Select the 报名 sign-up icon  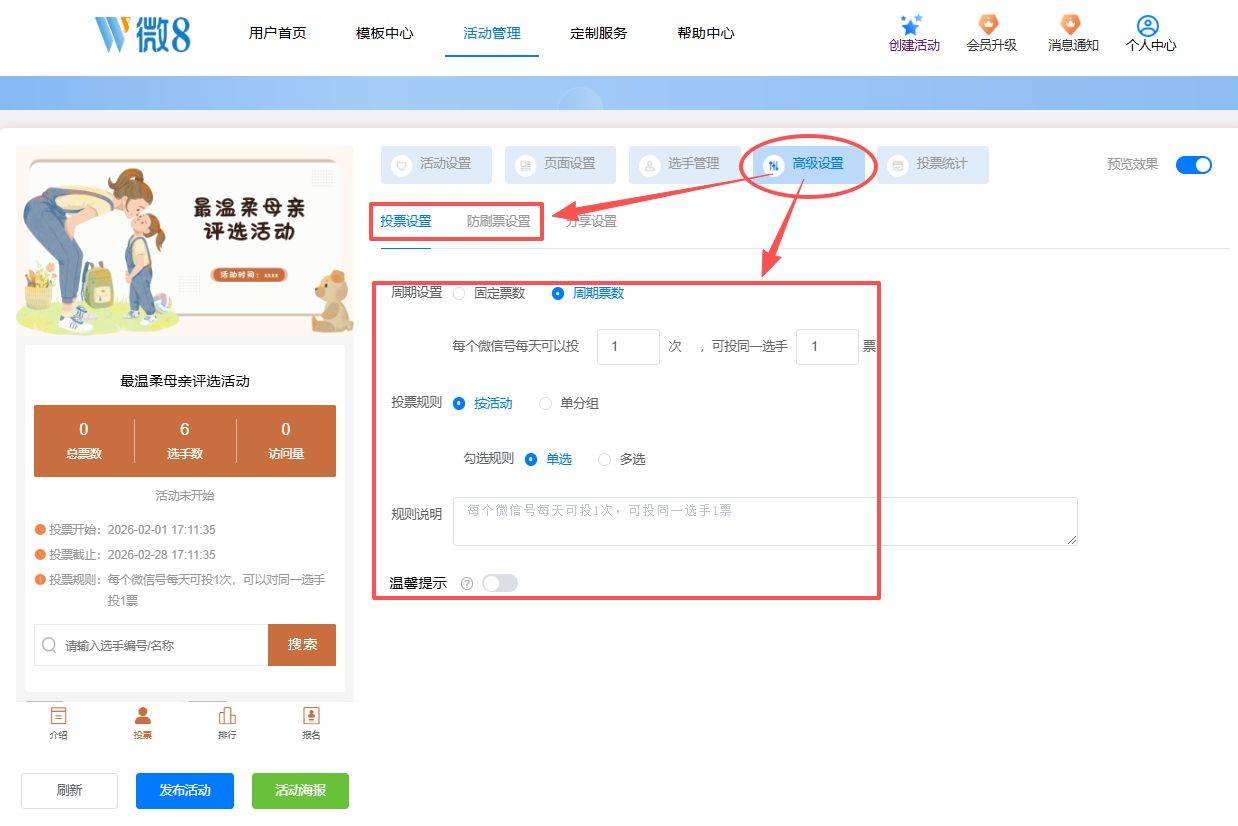coord(311,716)
